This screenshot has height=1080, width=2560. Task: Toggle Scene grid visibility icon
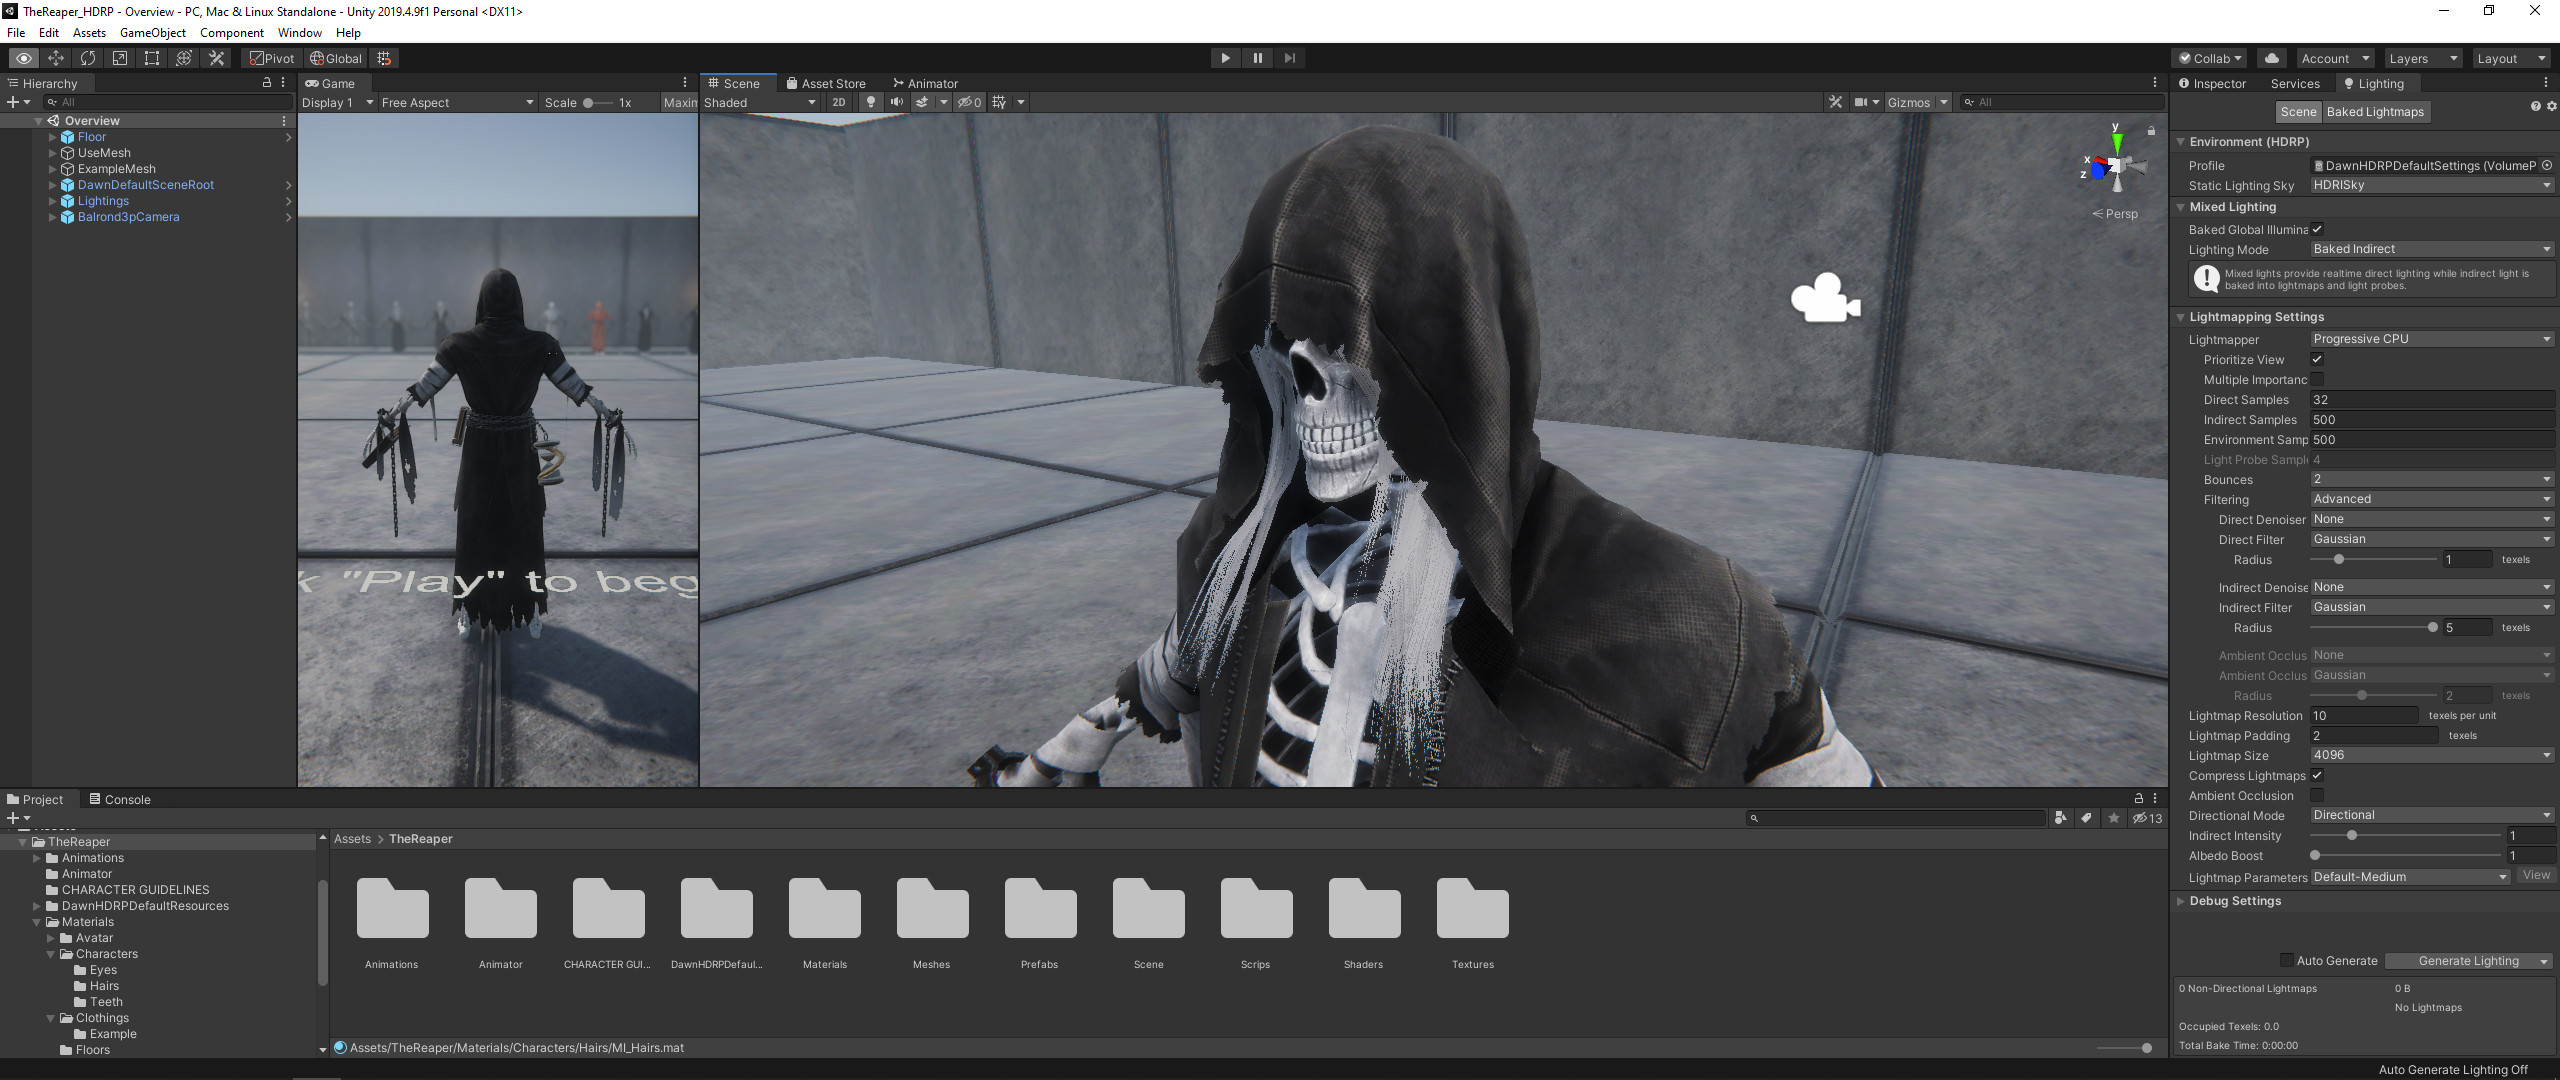tap(999, 102)
